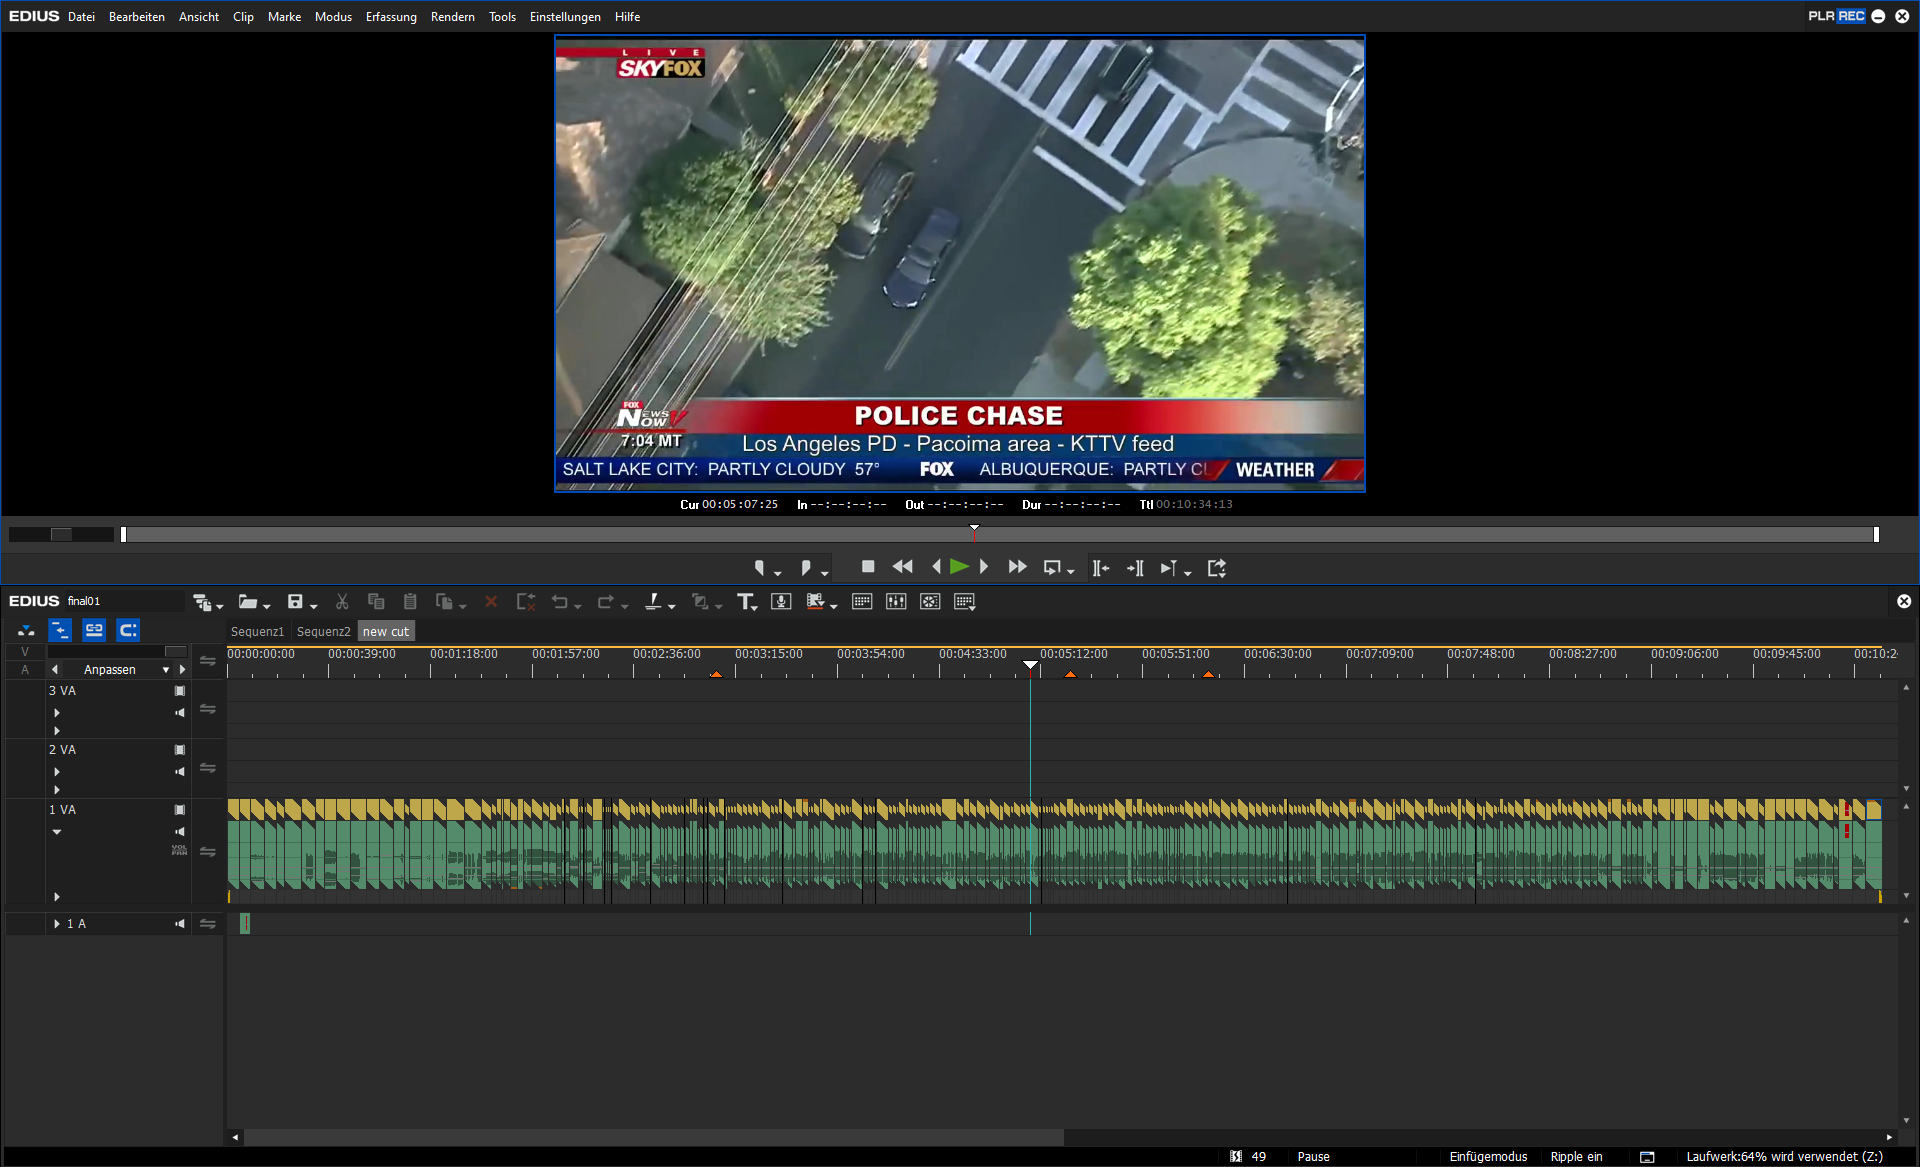
Task: Expand audio of track 3 VA
Action: click(57, 713)
